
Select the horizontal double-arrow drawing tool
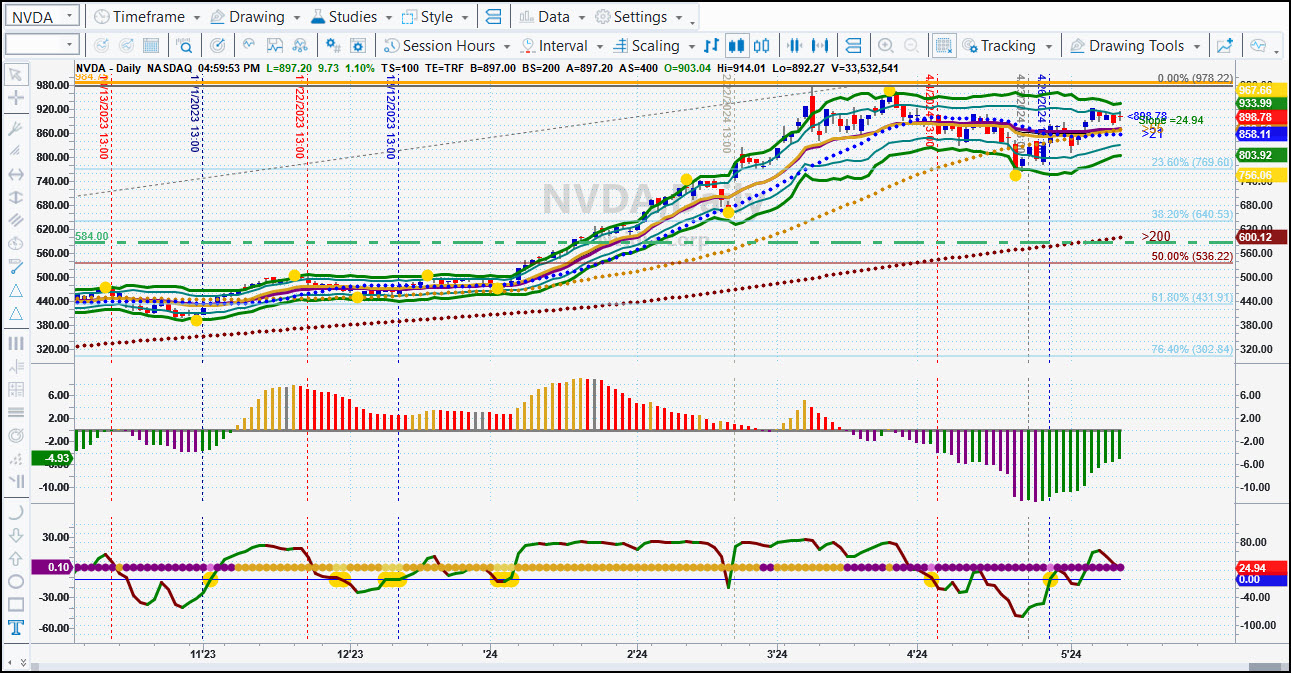16,174
